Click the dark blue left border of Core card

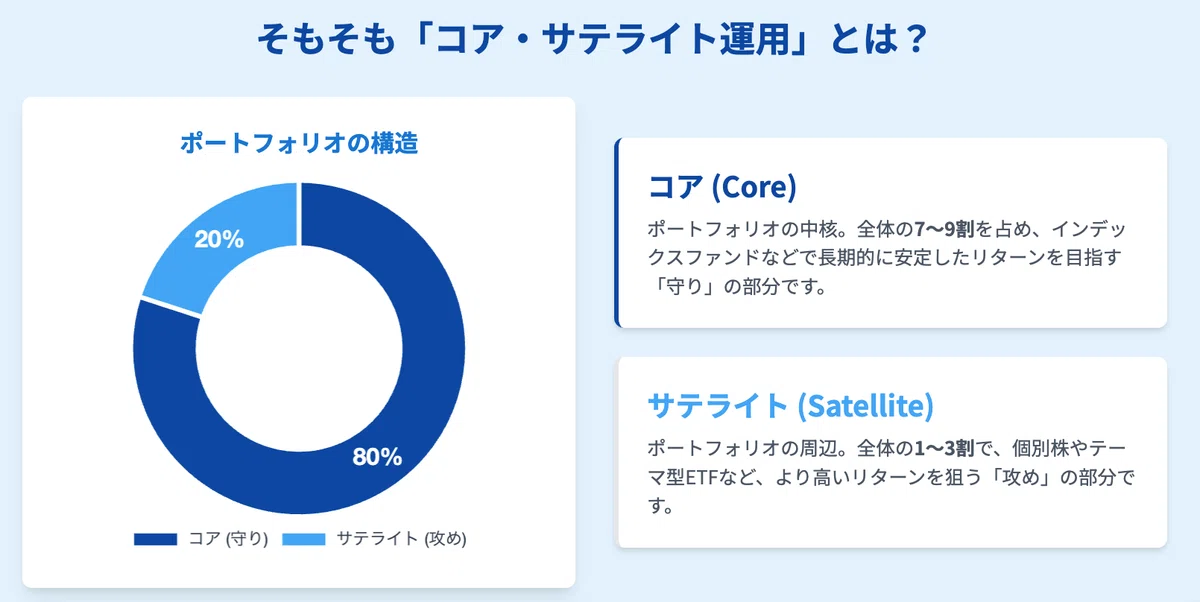(616, 233)
